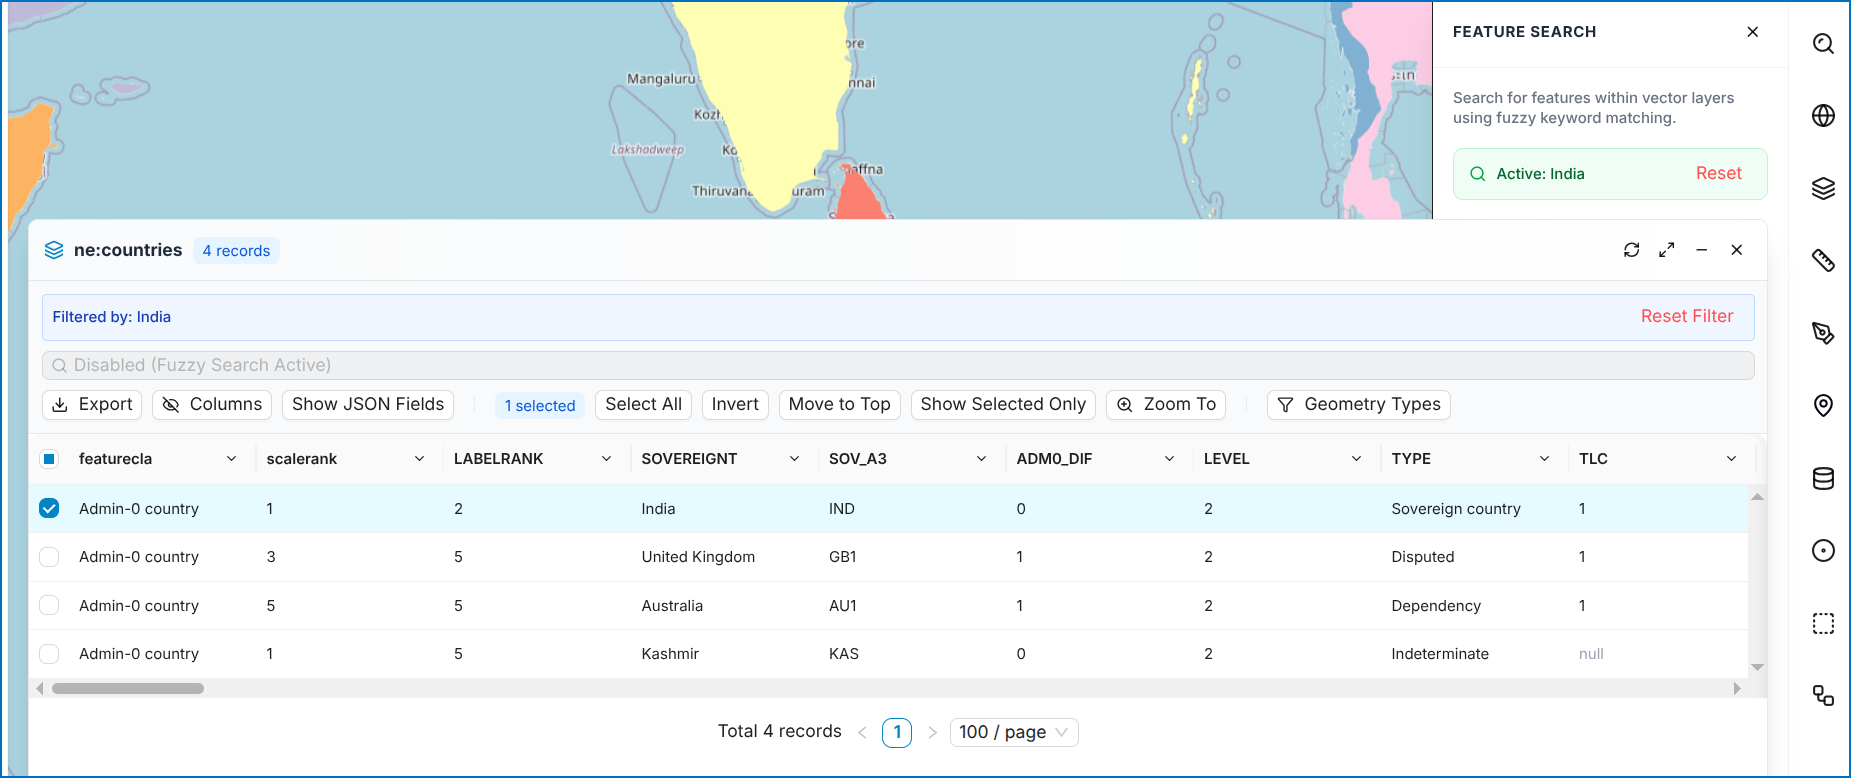Reset the active India search

click(1718, 174)
